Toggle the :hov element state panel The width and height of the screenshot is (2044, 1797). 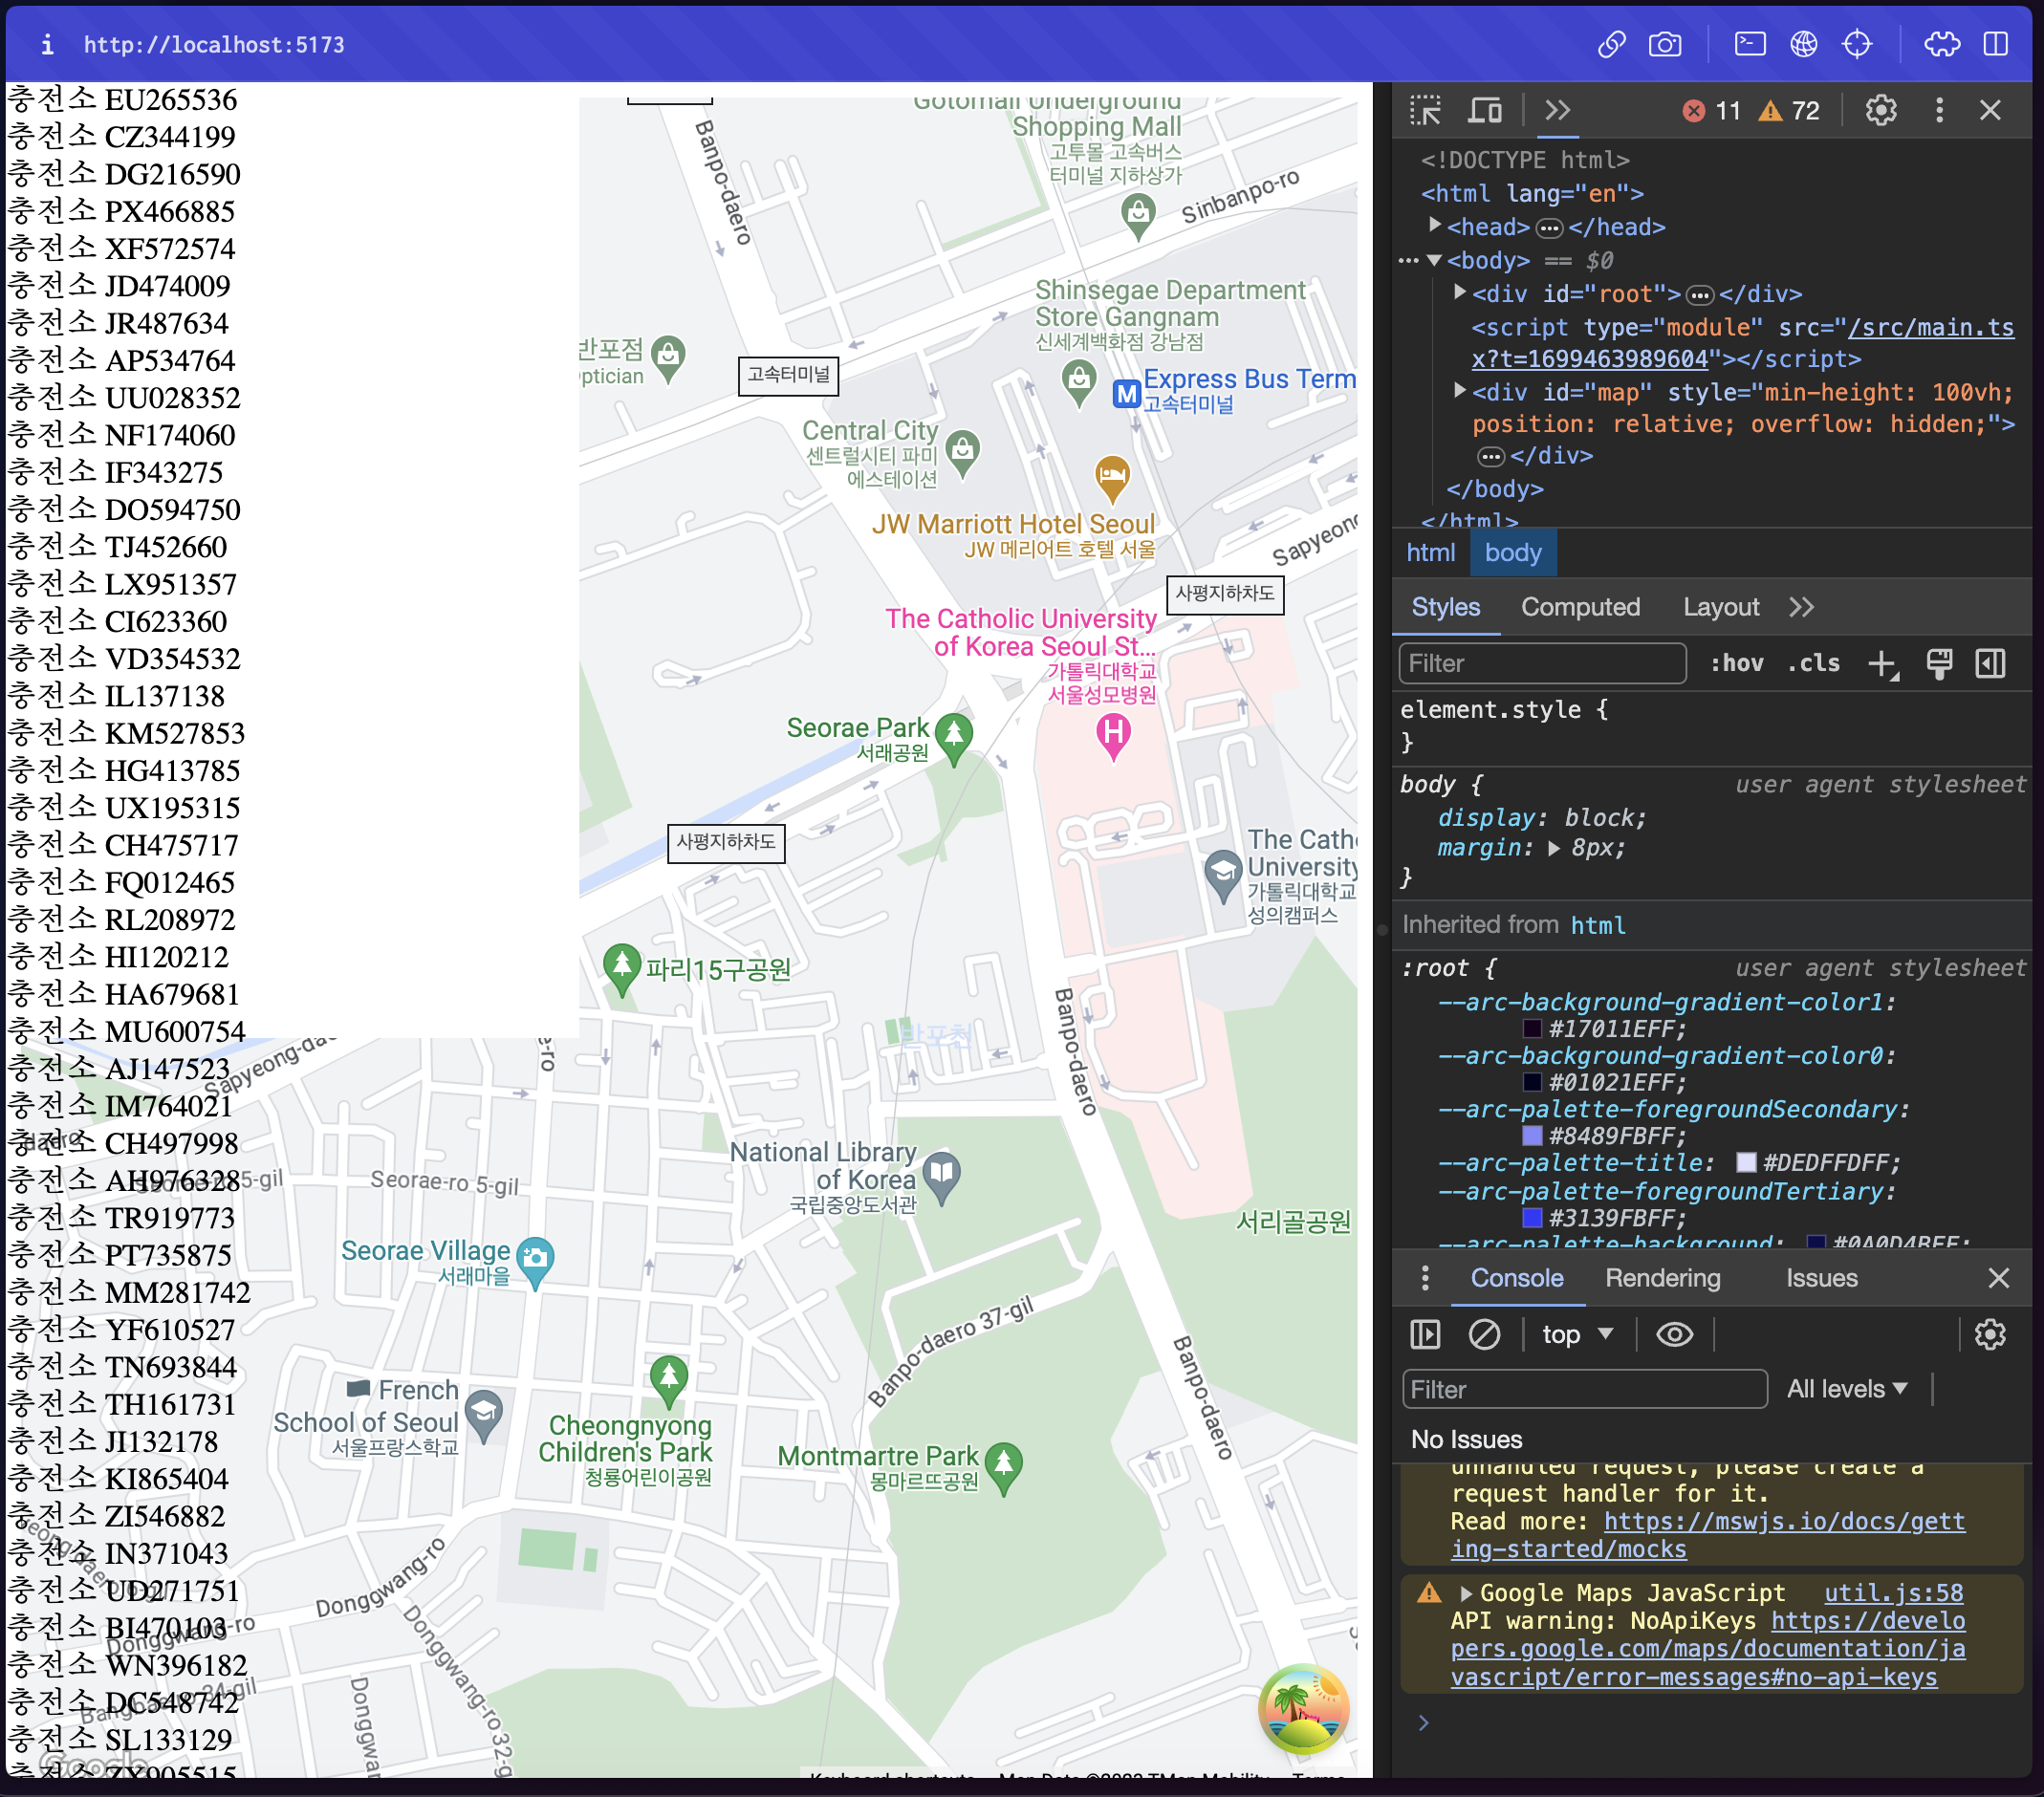(1736, 663)
